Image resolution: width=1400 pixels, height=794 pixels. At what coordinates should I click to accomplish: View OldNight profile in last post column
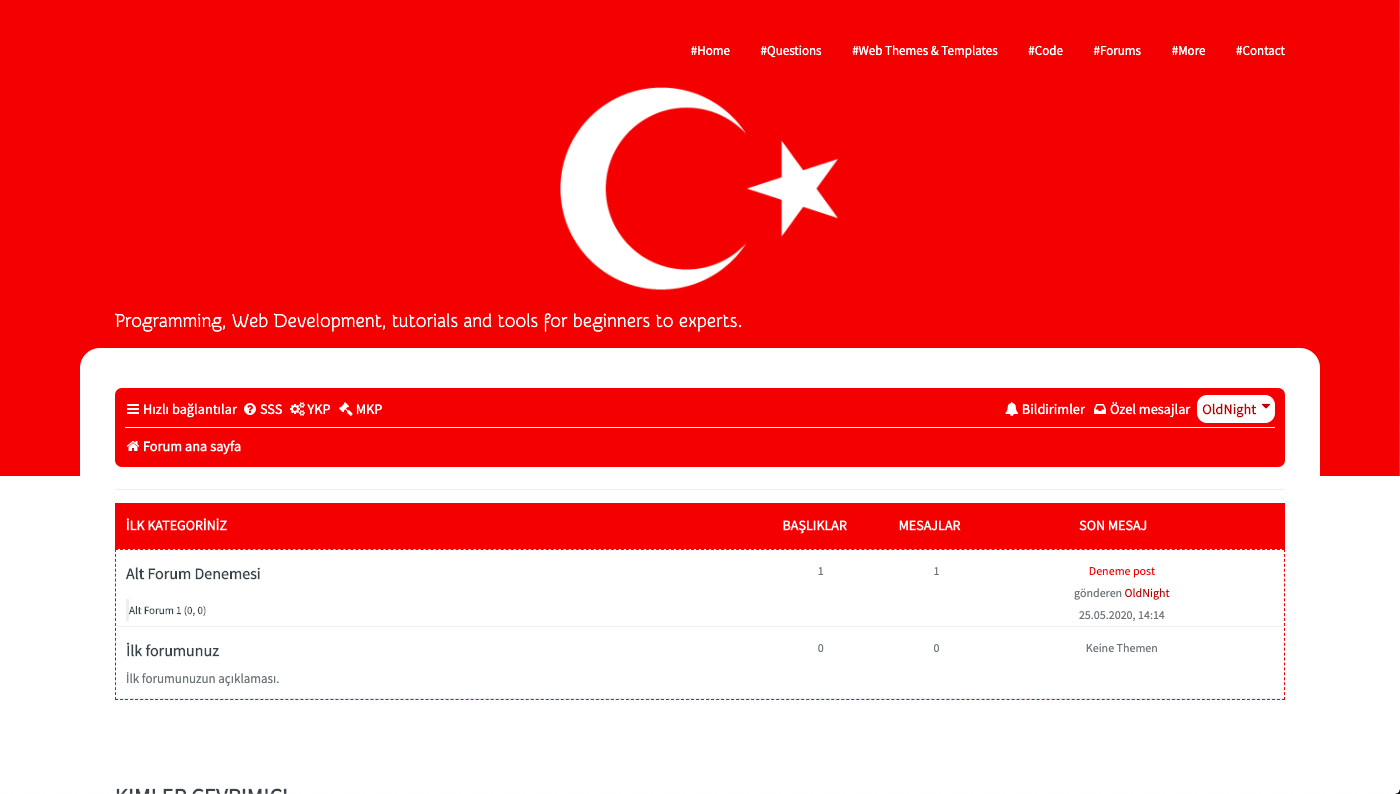tap(1147, 593)
